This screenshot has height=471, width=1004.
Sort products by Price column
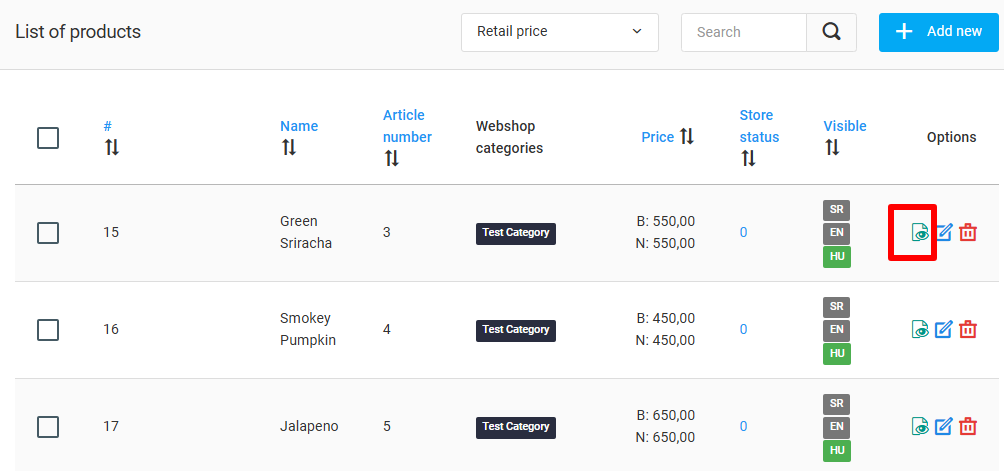[x=668, y=136]
